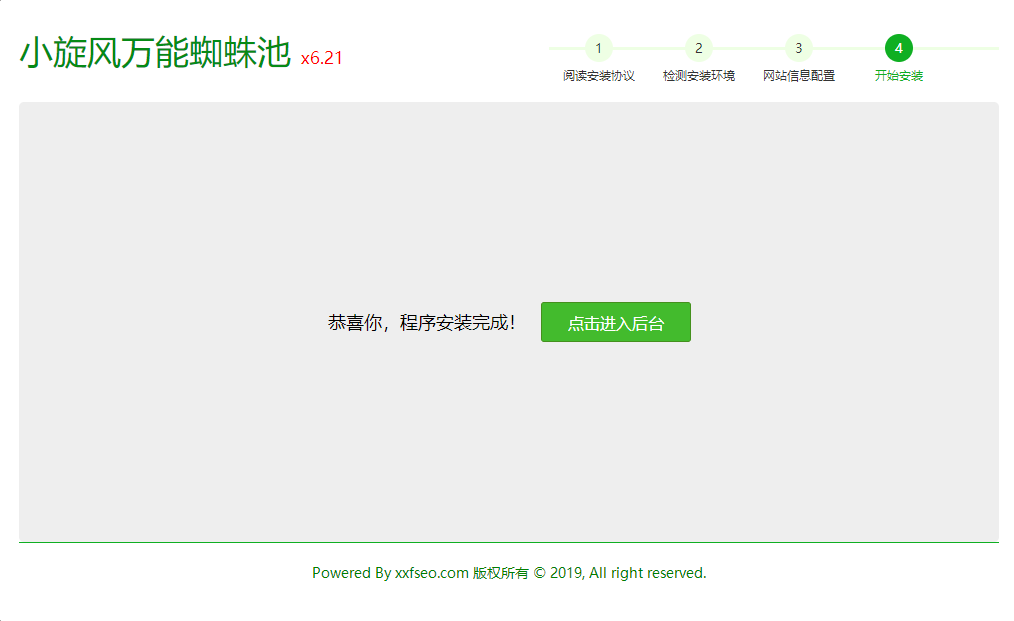Click the red x6.21 version badge
The image size is (1014, 621).
(321, 57)
